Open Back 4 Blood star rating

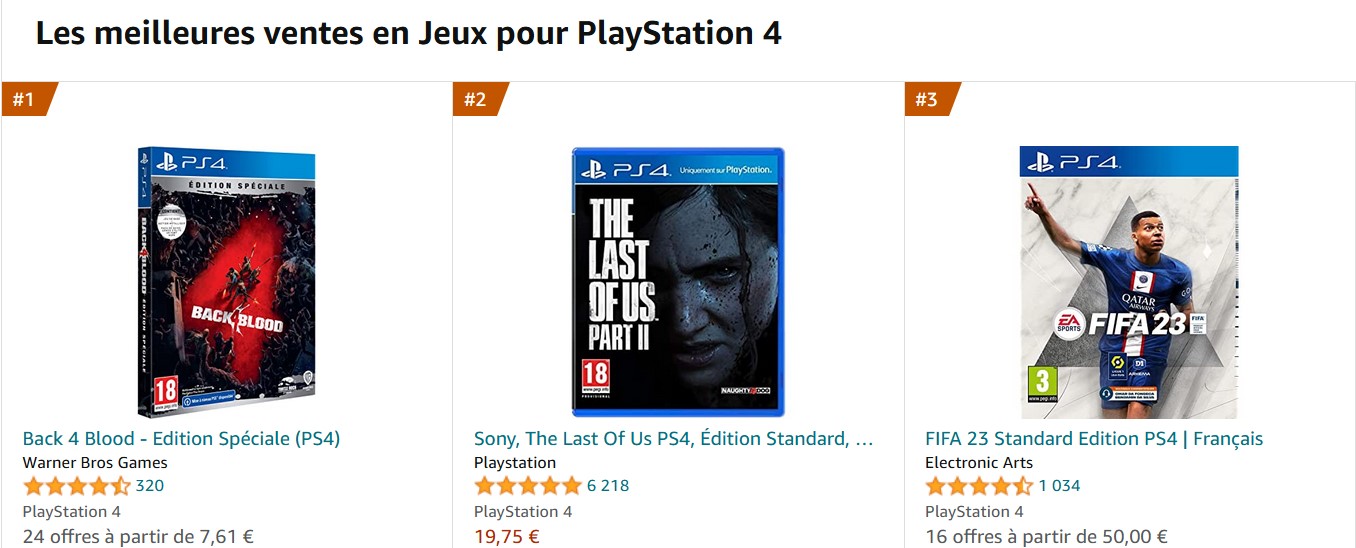click(77, 486)
